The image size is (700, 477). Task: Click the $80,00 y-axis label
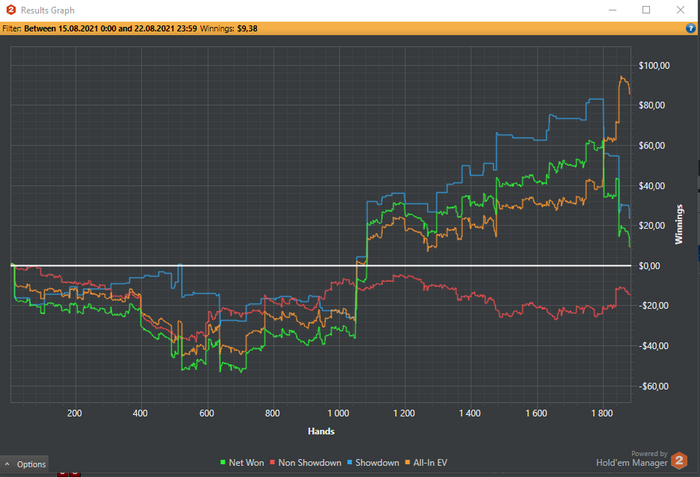652,105
